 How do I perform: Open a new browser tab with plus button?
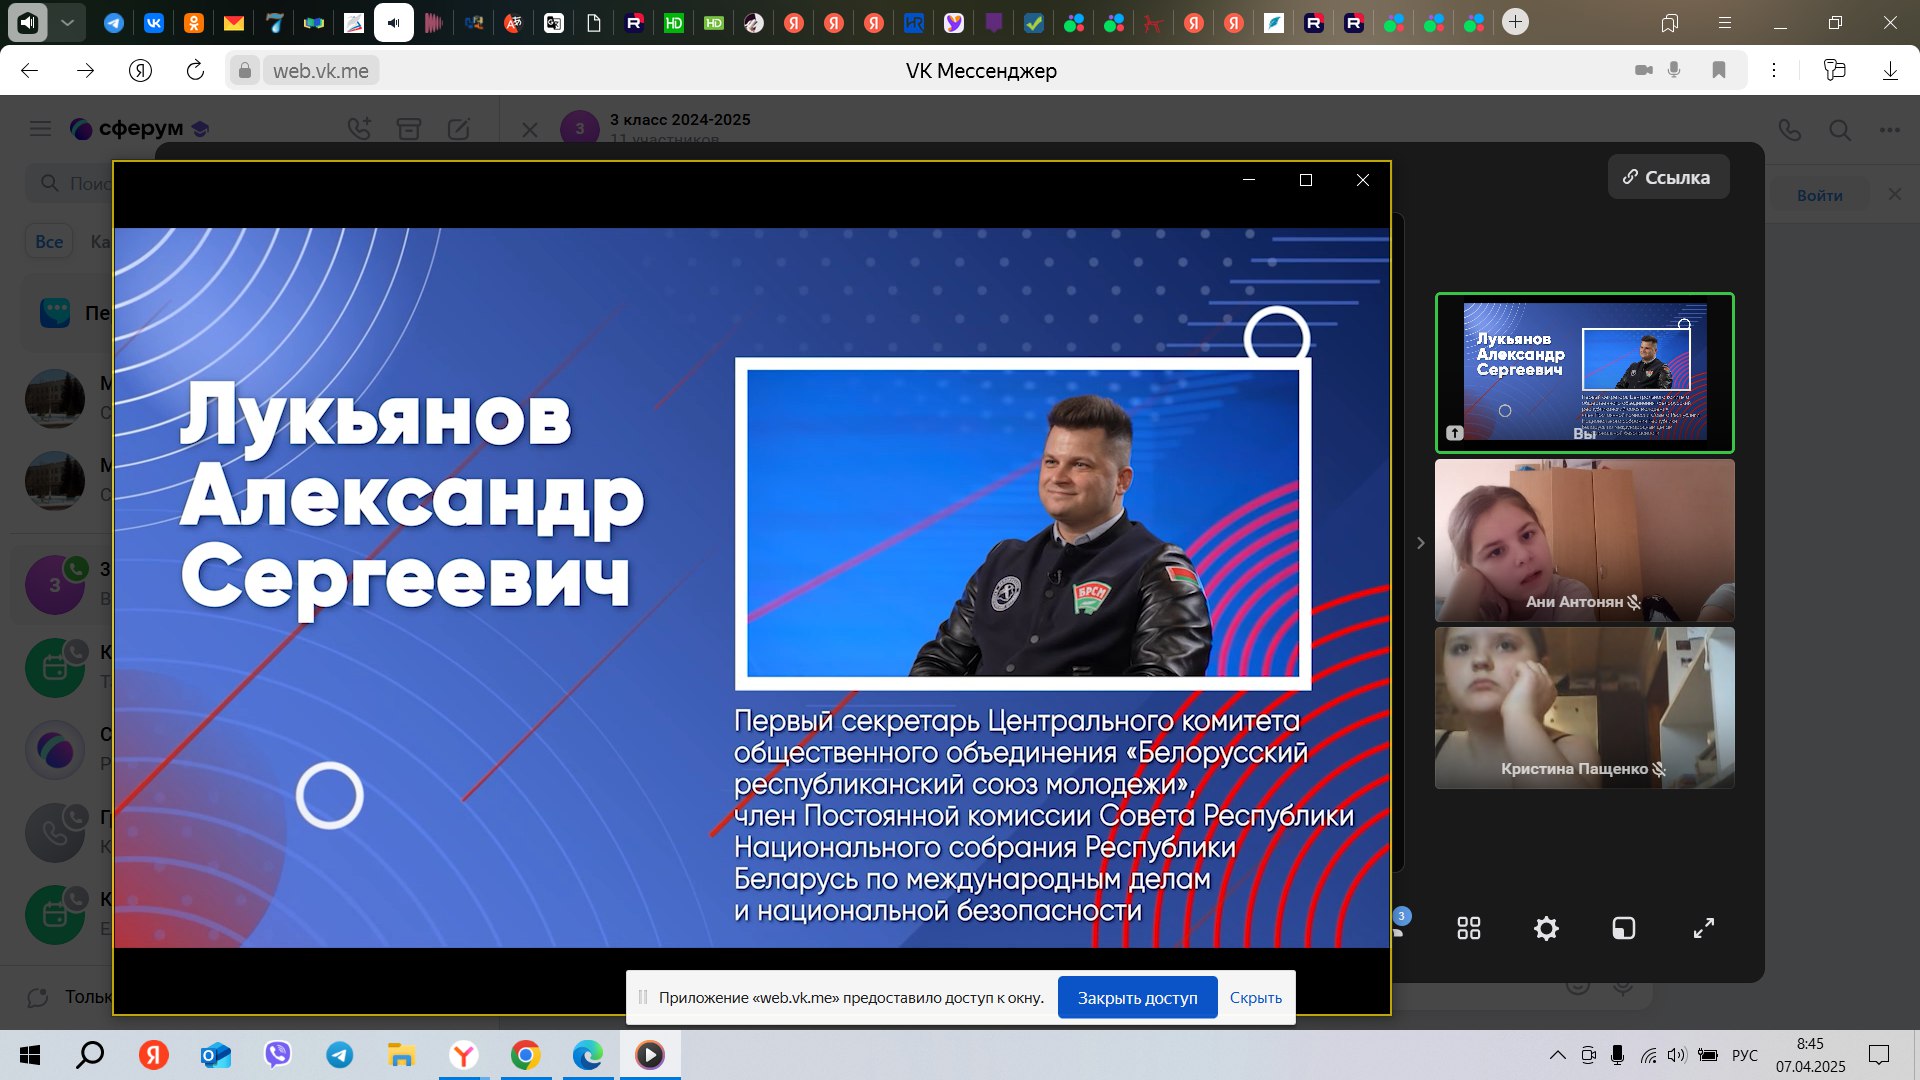pos(1516,22)
